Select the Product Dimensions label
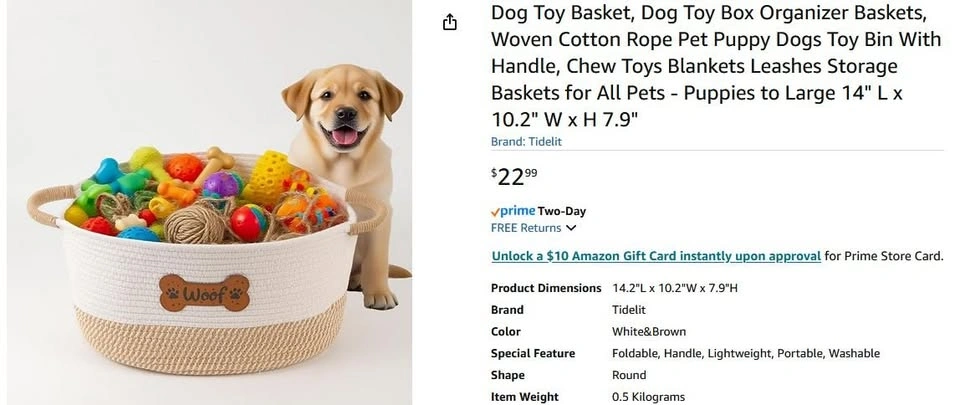This screenshot has height=405, width=960. (546, 288)
